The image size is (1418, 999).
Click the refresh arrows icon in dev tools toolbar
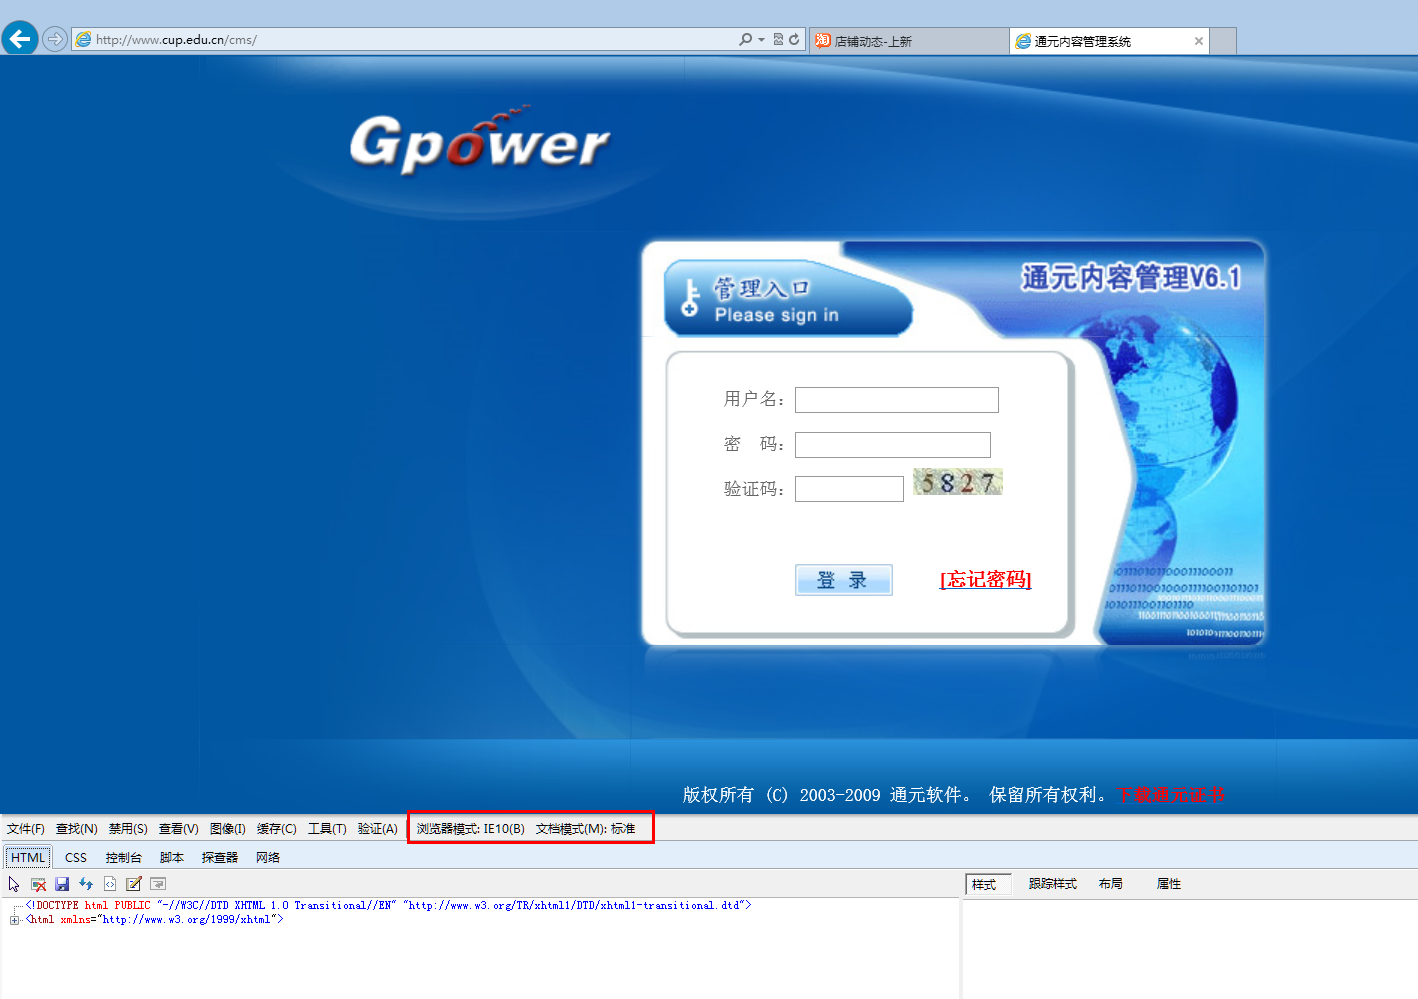click(x=86, y=884)
